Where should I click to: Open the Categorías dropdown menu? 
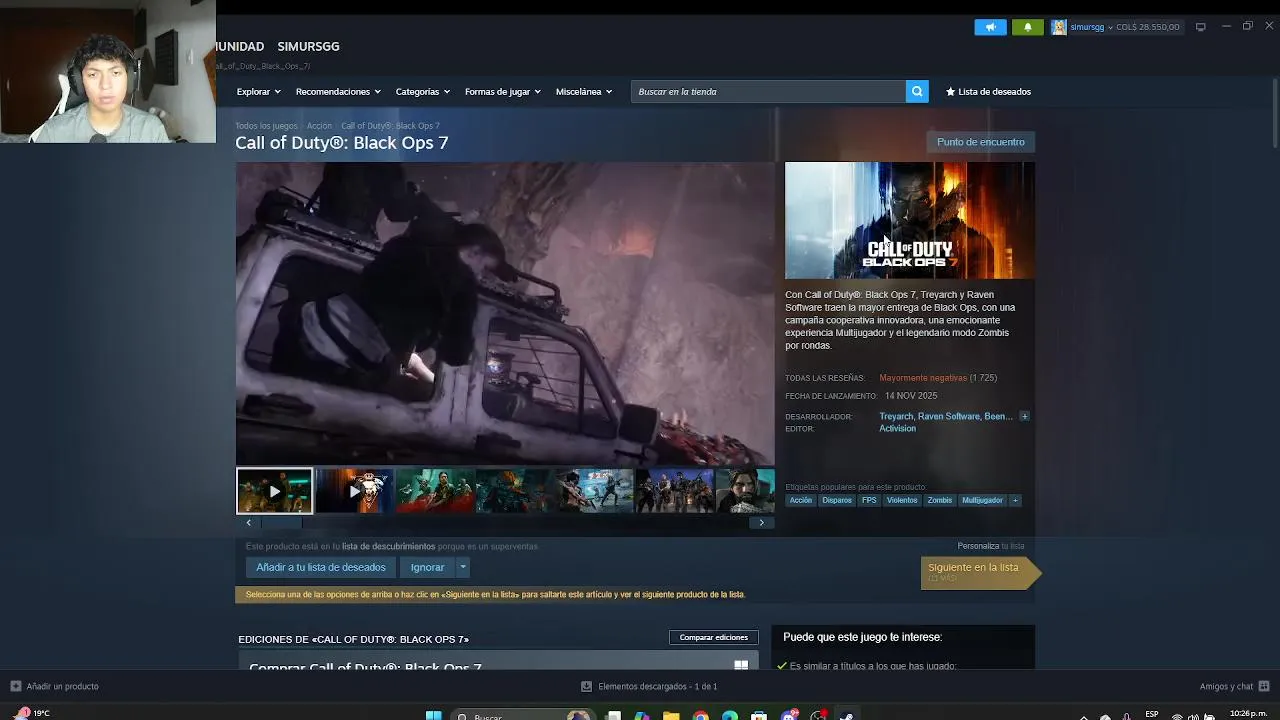(x=422, y=92)
